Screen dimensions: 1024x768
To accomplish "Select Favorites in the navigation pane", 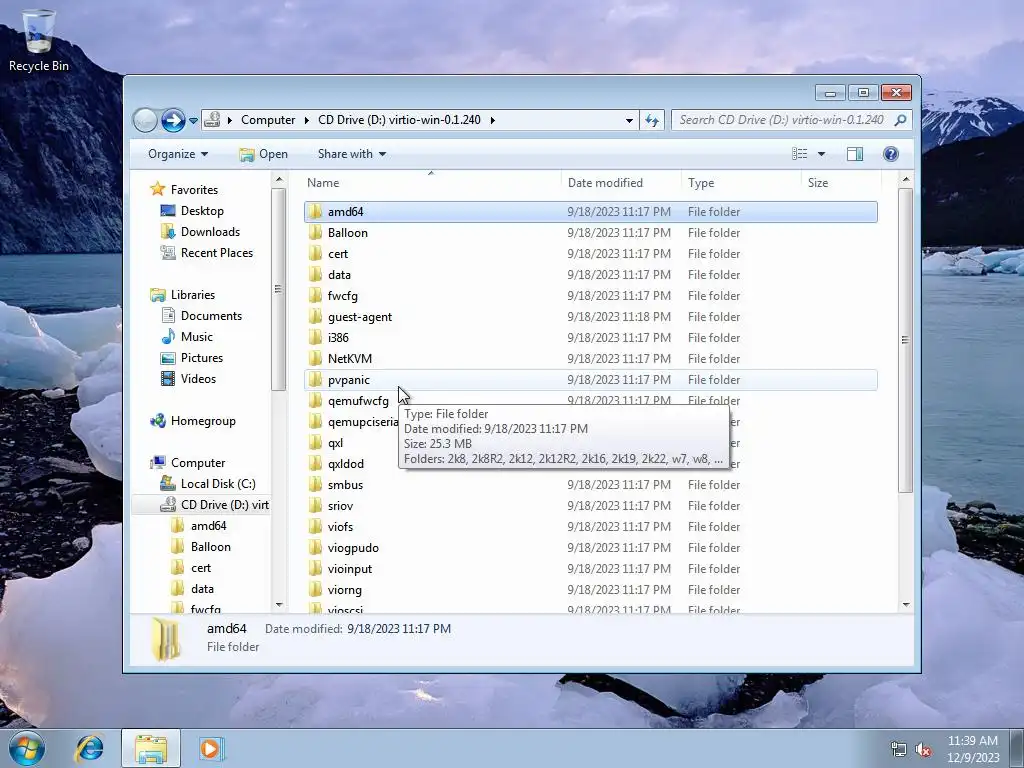I will point(194,190).
